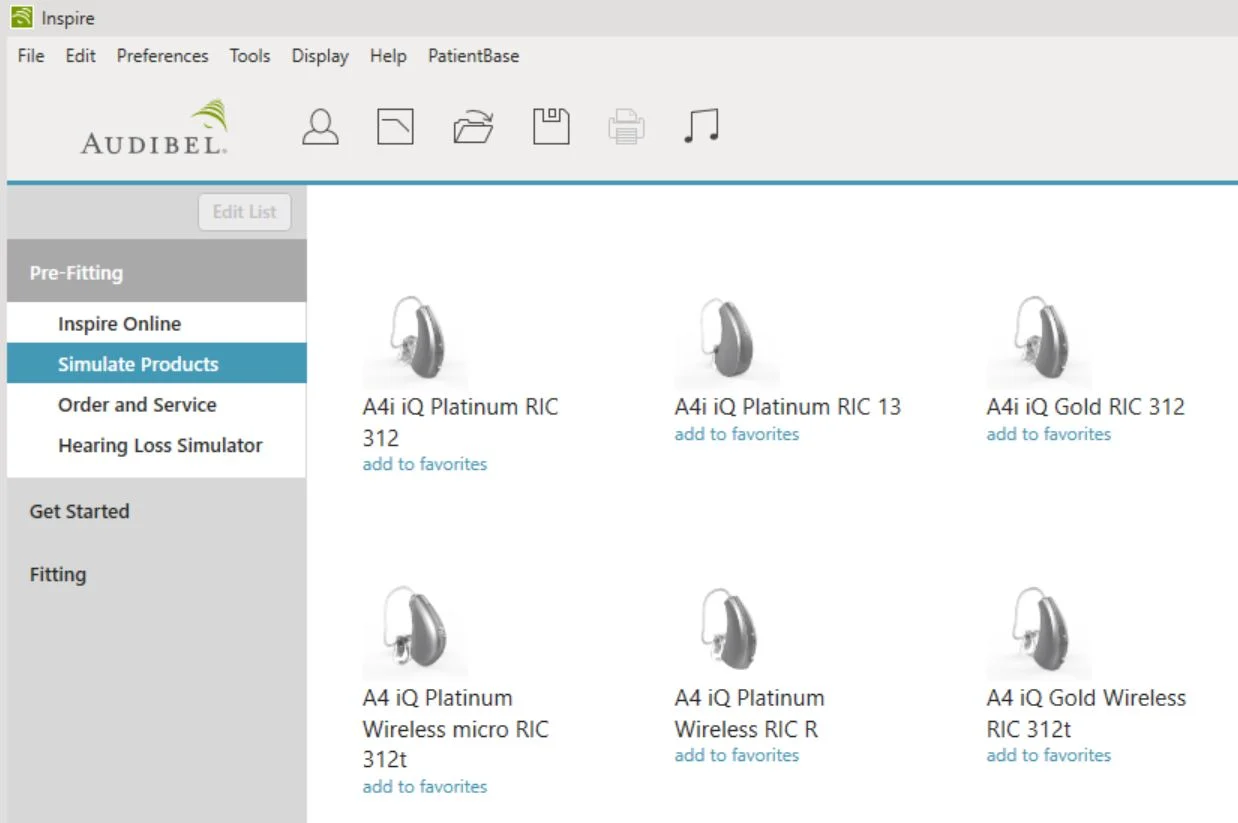Open the Tools menu
Image resolution: width=1238 pixels, height=823 pixels.
[x=250, y=56]
